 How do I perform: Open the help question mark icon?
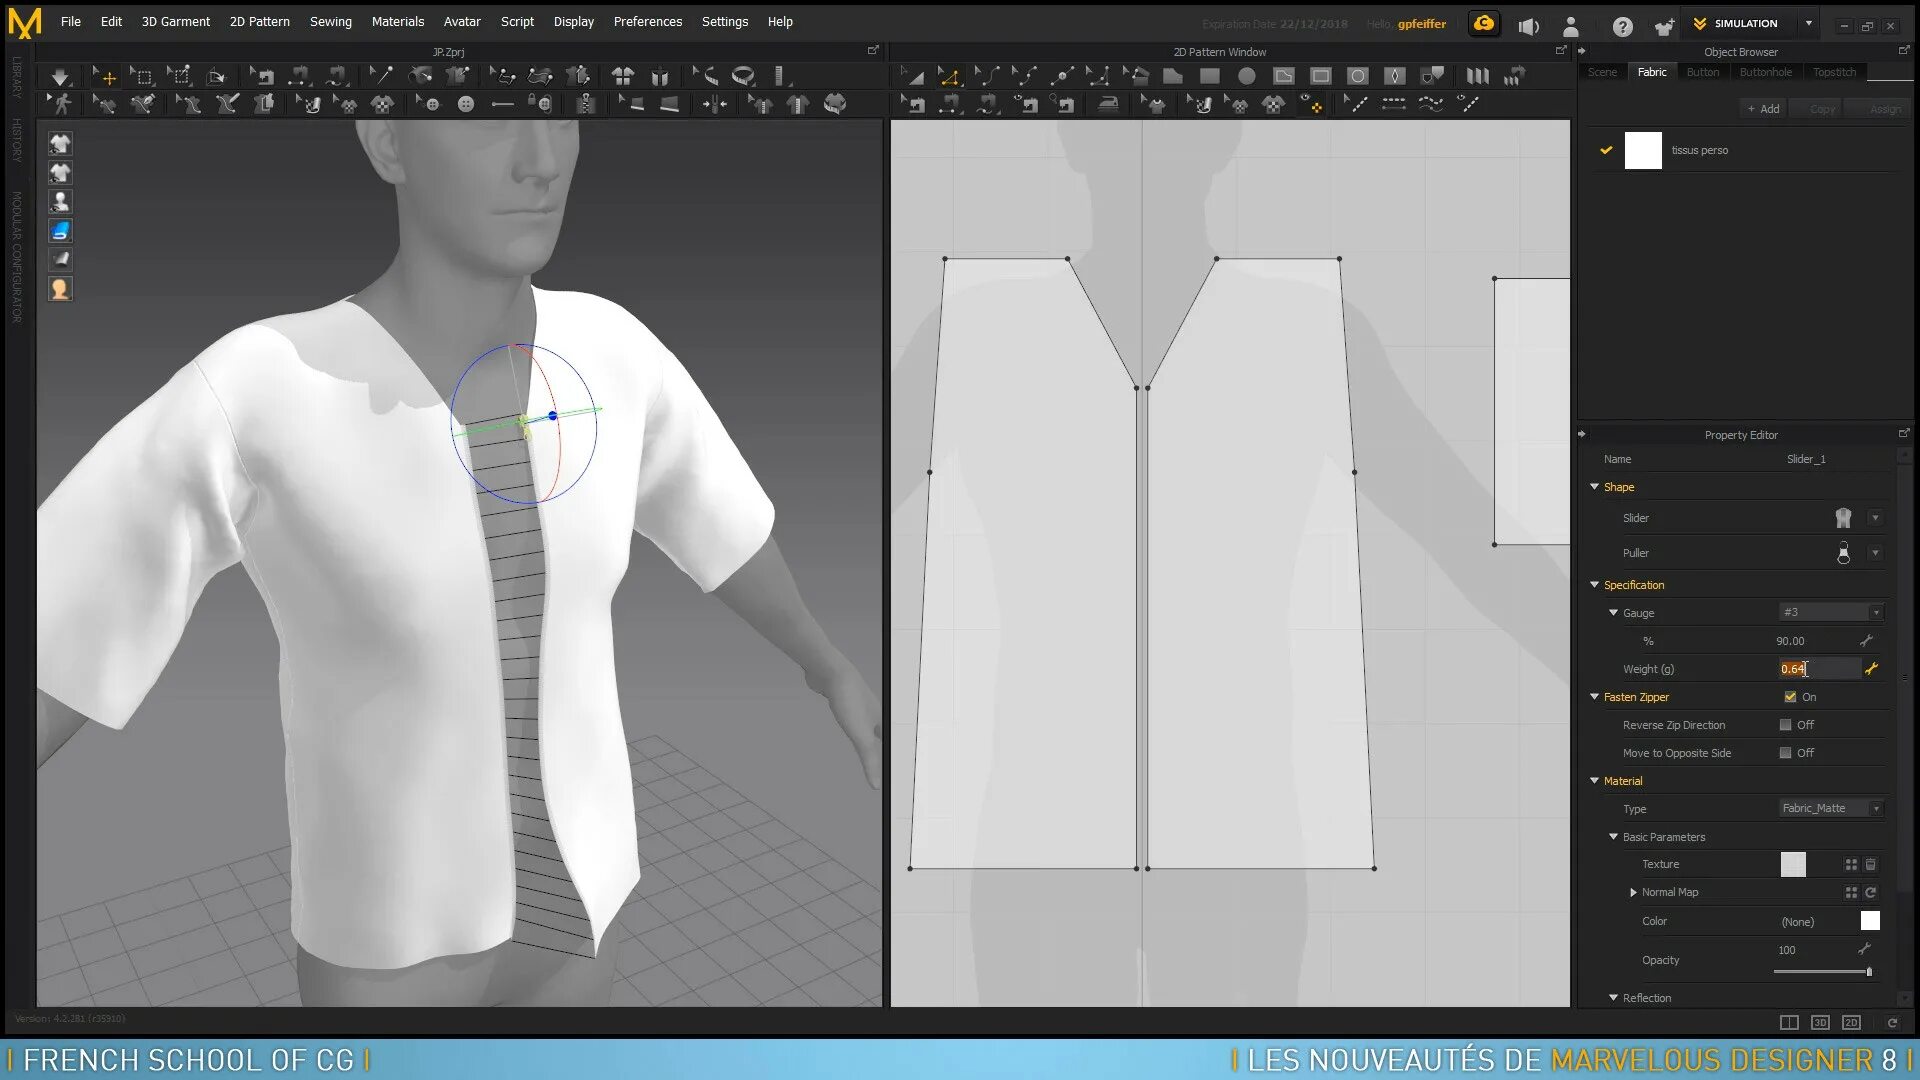(x=1622, y=27)
